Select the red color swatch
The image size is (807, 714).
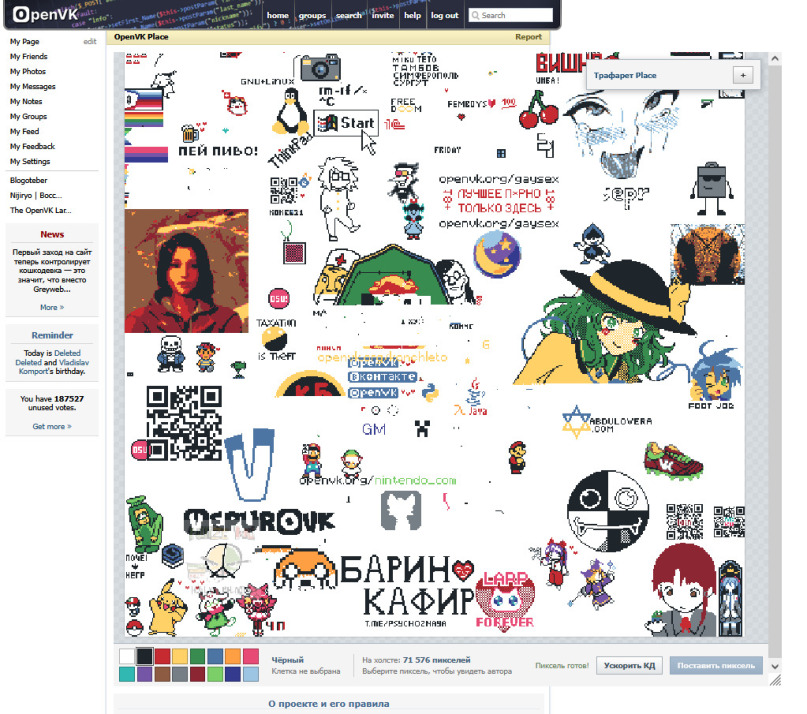click(x=162, y=656)
